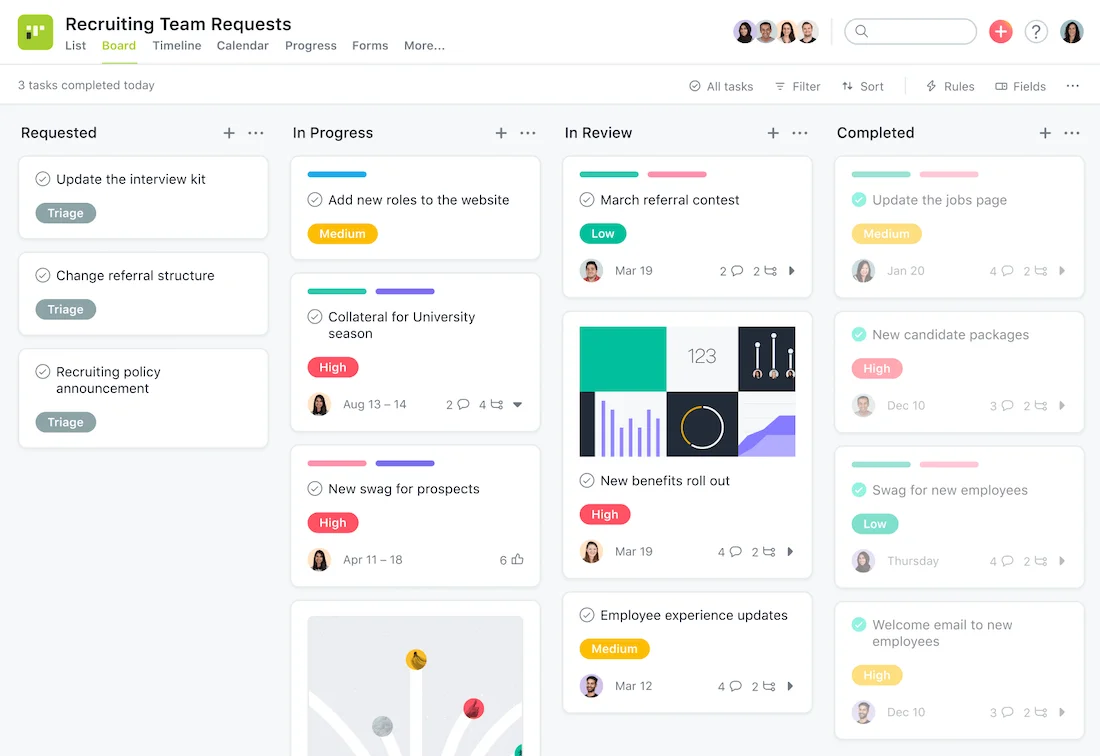
Task: Mark Update the interview kit as complete
Action: point(42,178)
